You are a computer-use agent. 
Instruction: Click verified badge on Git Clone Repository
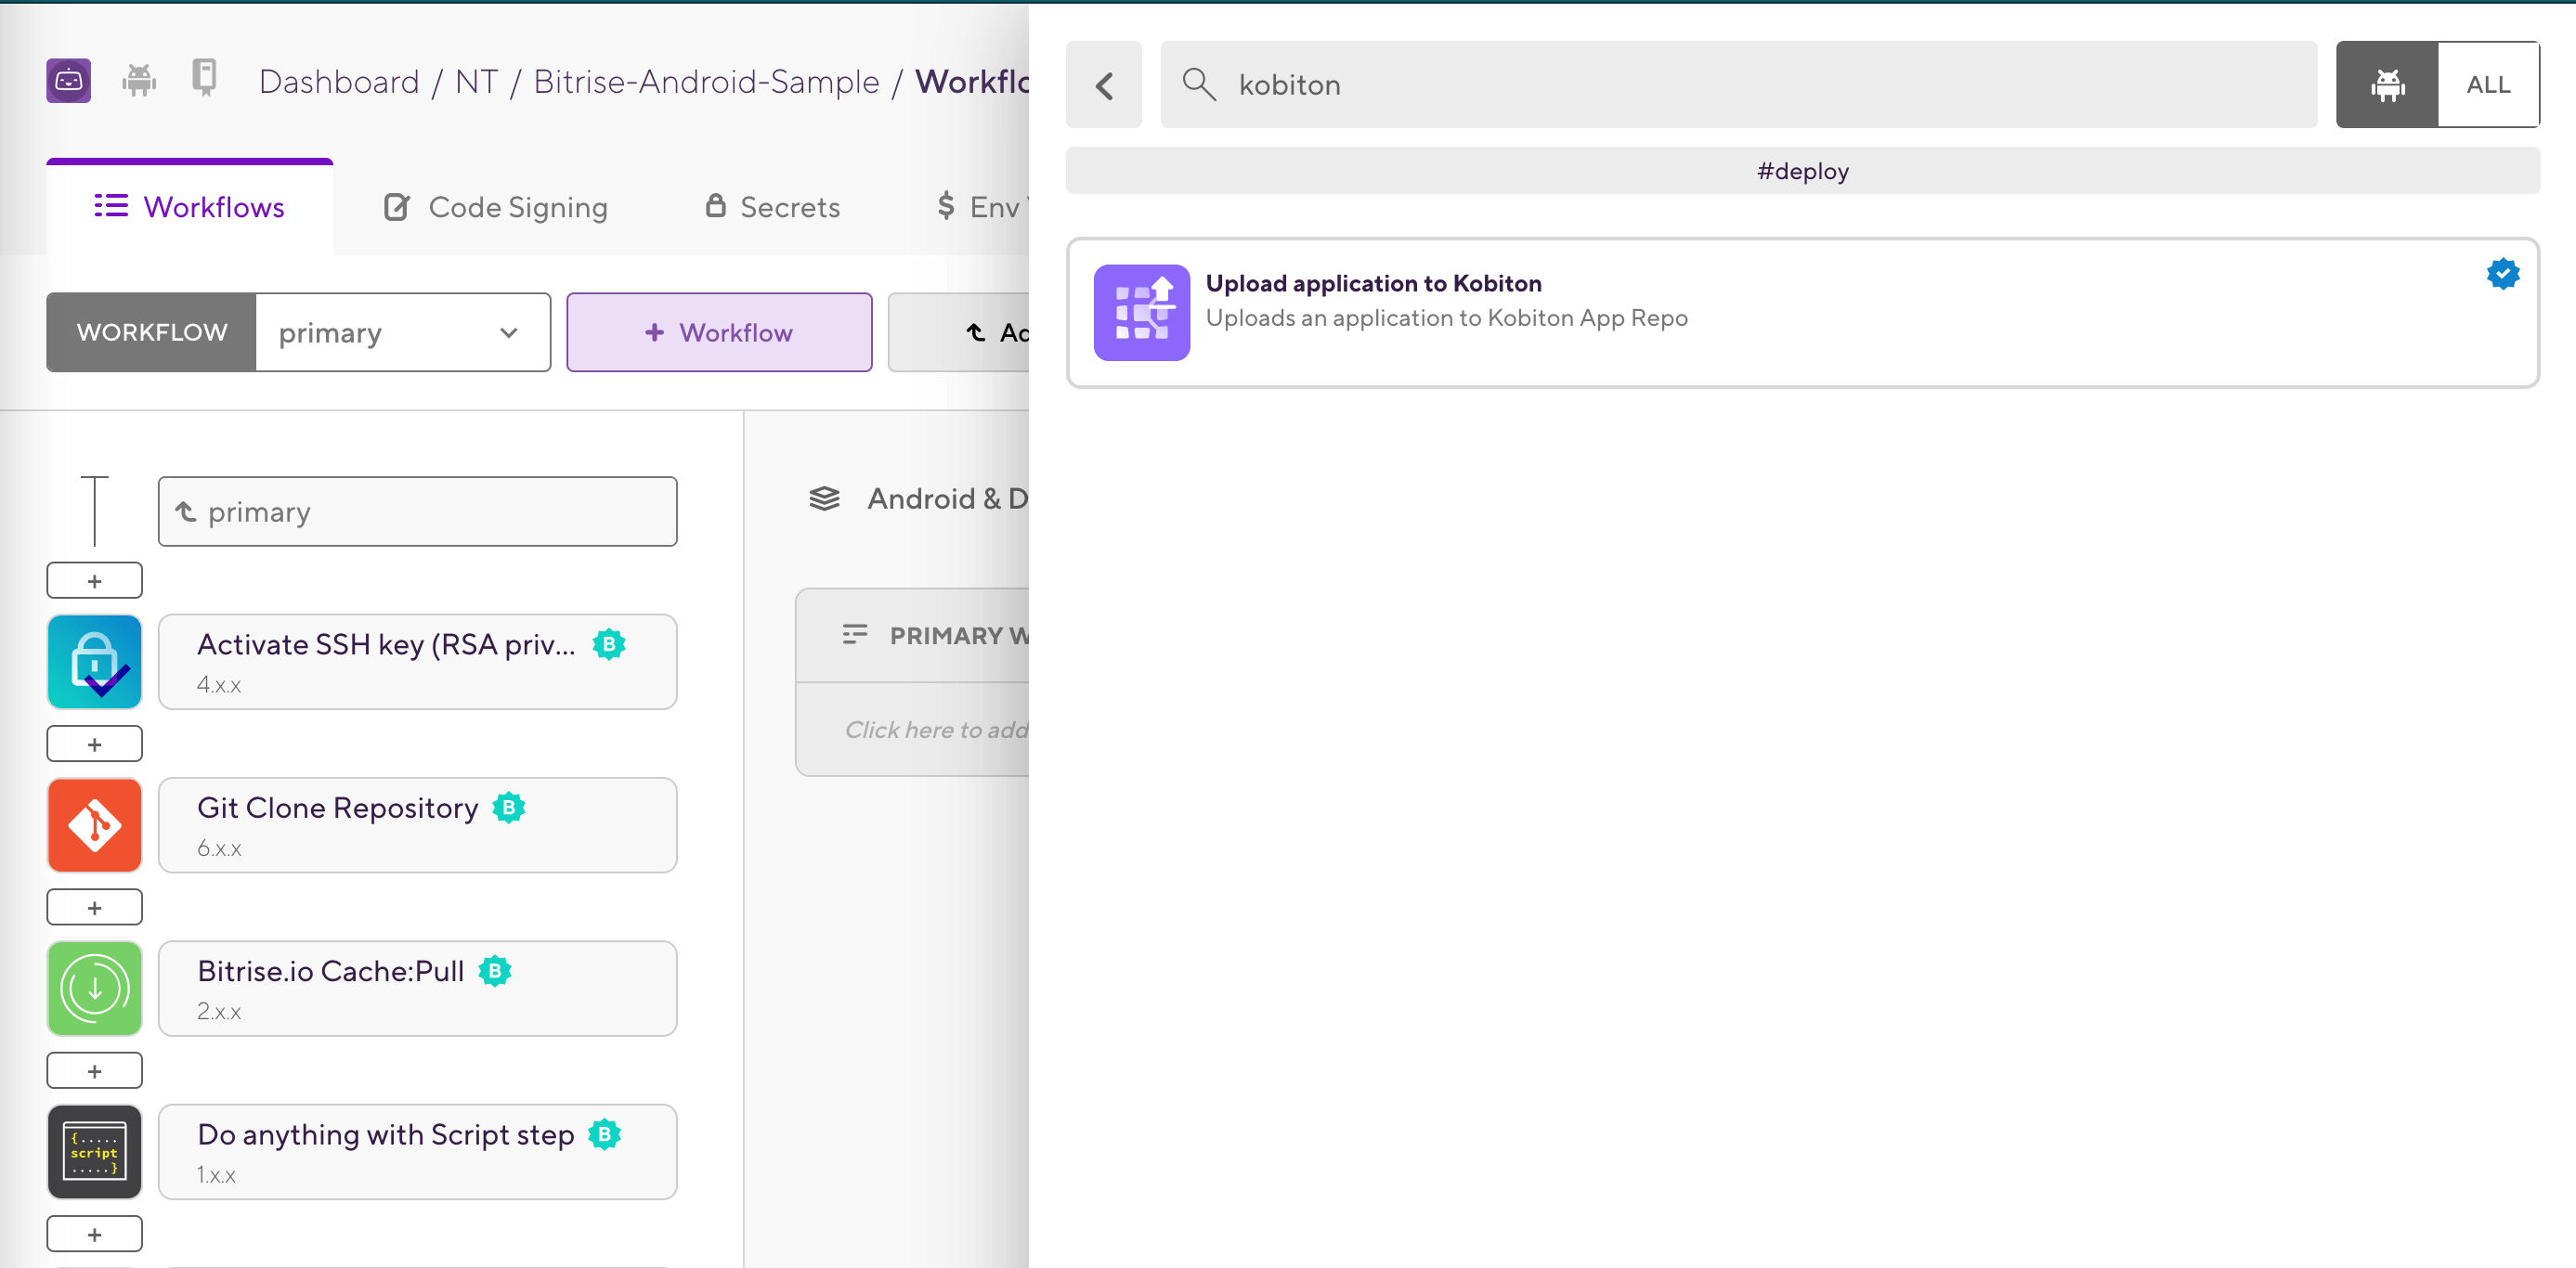tap(509, 808)
